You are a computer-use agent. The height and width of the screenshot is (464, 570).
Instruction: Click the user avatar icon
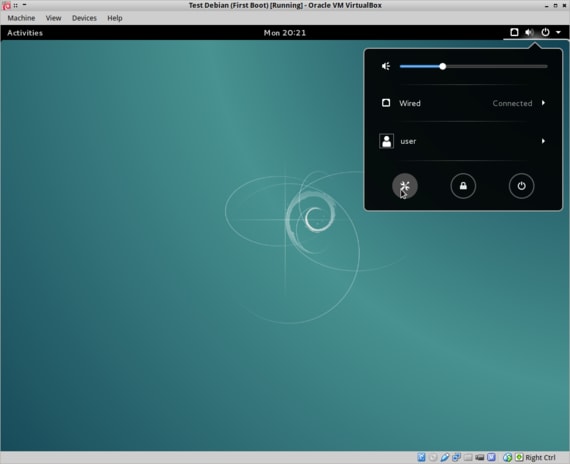(x=386, y=141)
